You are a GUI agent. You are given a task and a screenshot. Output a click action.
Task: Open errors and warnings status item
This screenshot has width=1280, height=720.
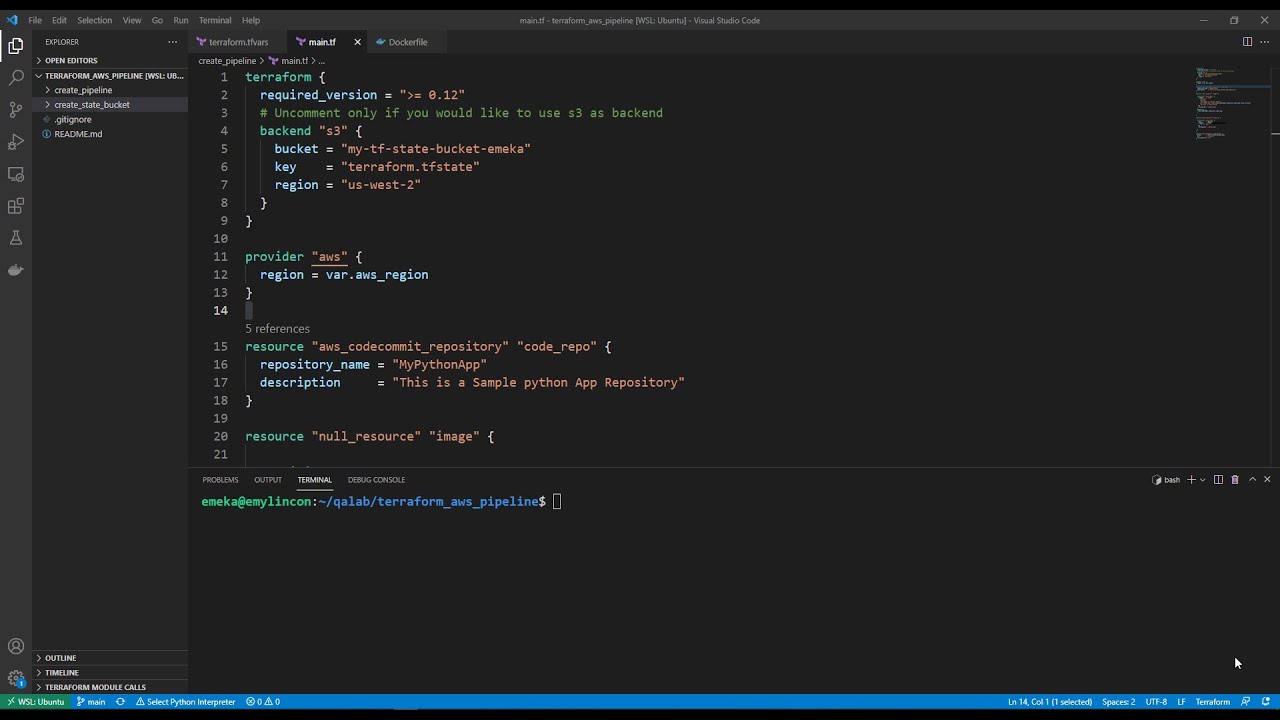click(263, 702)
